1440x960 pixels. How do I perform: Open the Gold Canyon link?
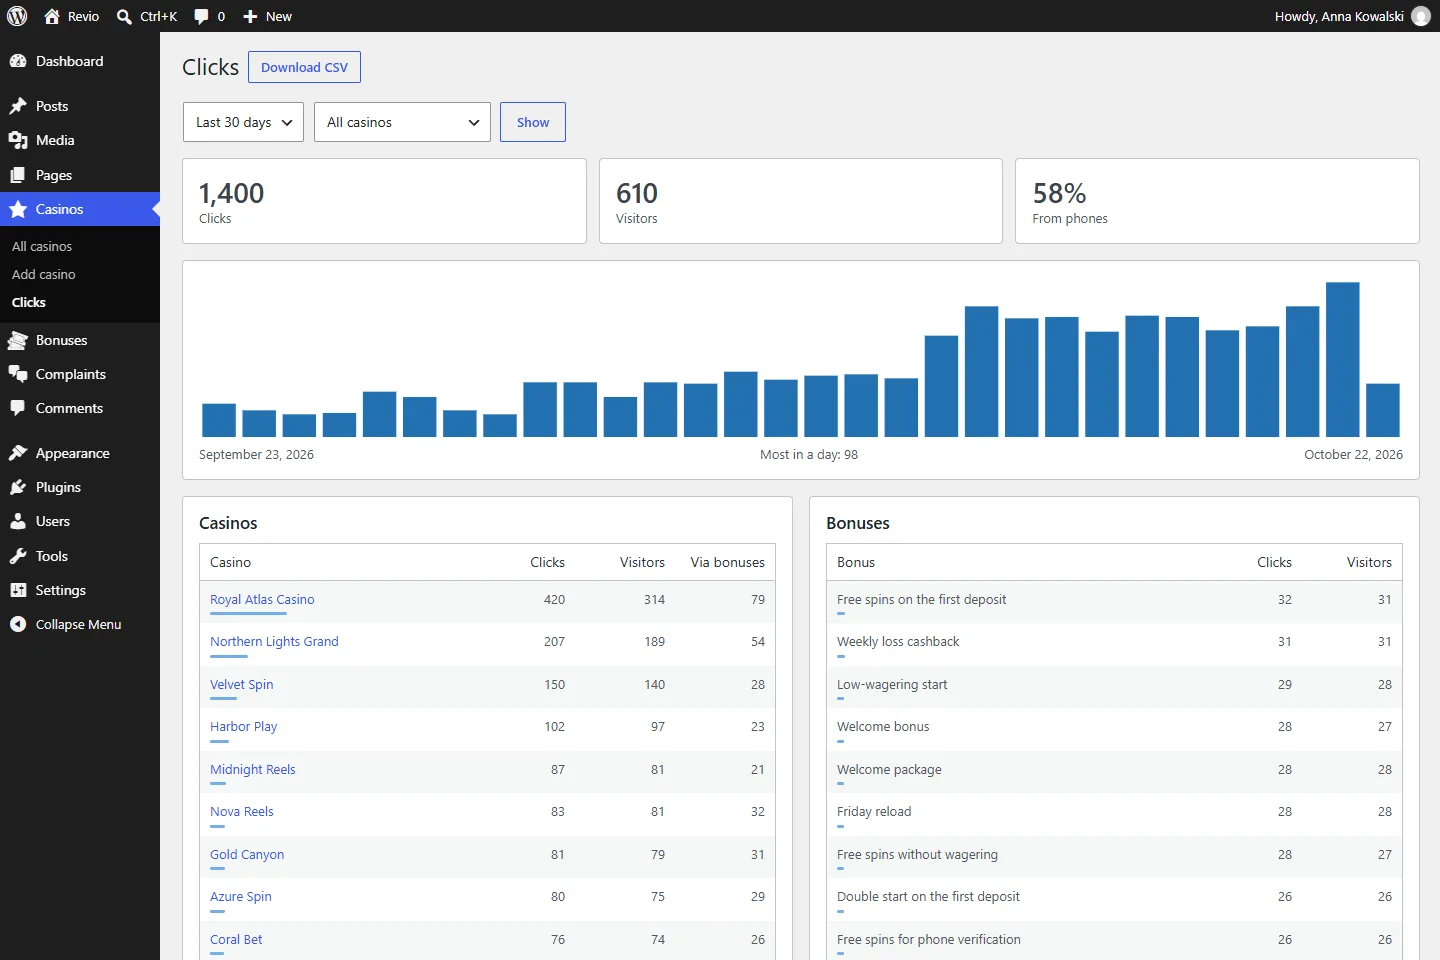pyautogui.click(x=247, y=854)
